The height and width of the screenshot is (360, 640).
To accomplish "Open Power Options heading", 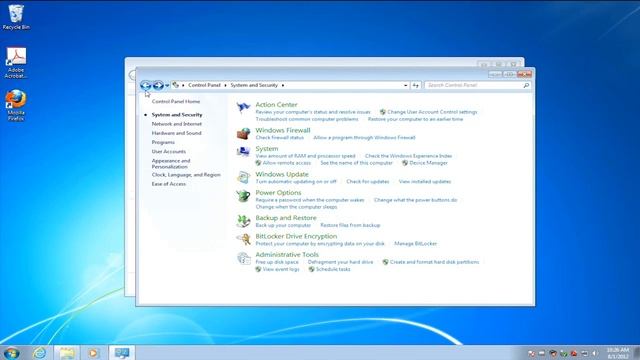I will click(x=278, y=193).
